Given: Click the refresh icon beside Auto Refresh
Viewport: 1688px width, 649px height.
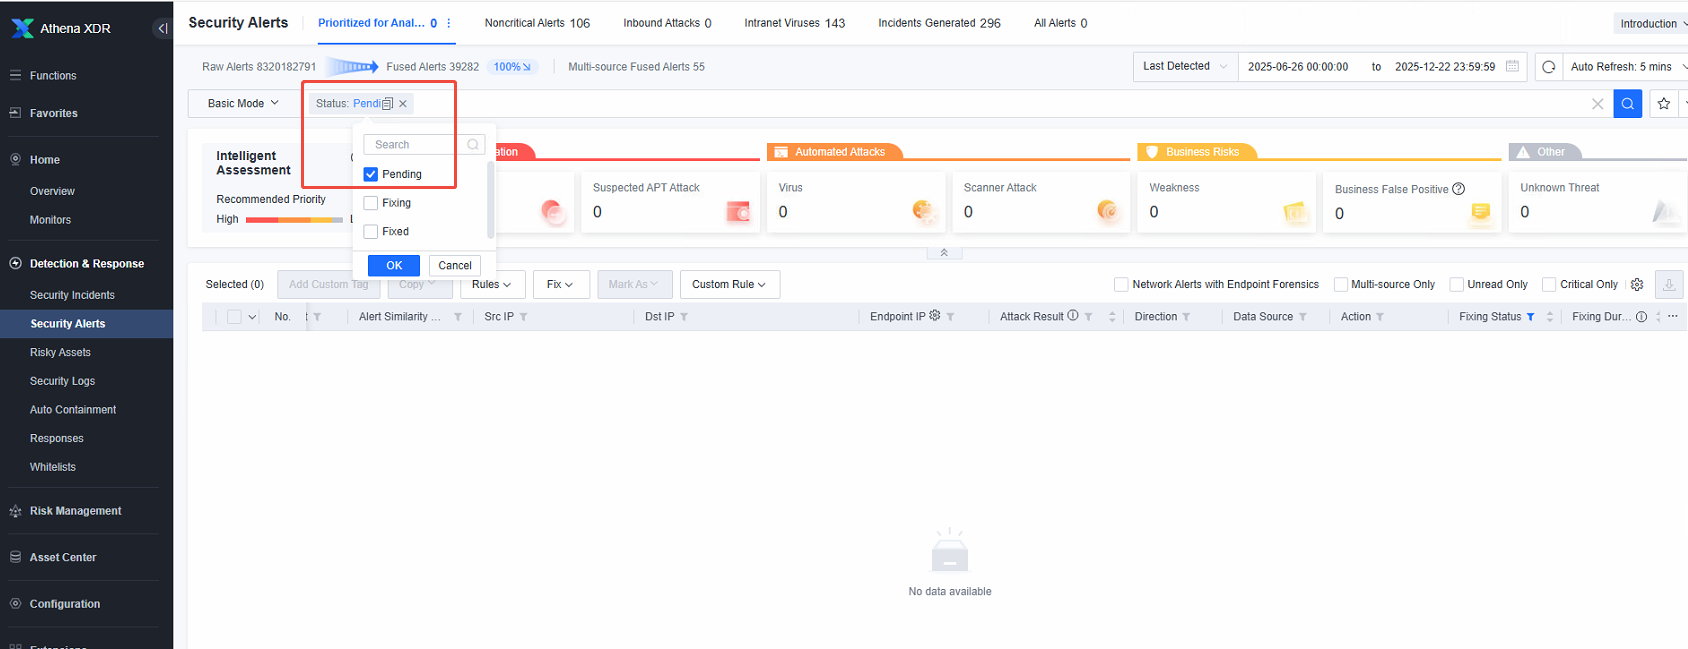Looking at the screenshot, I should click(1549, 67).
